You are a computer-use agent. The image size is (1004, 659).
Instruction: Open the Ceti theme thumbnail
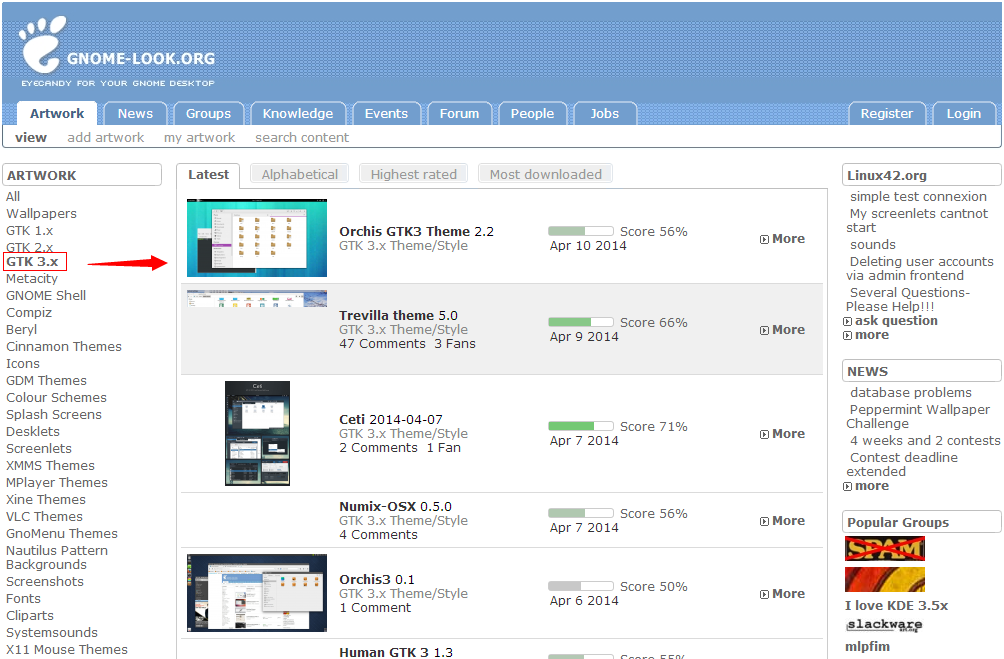click(x=257, y=433)
